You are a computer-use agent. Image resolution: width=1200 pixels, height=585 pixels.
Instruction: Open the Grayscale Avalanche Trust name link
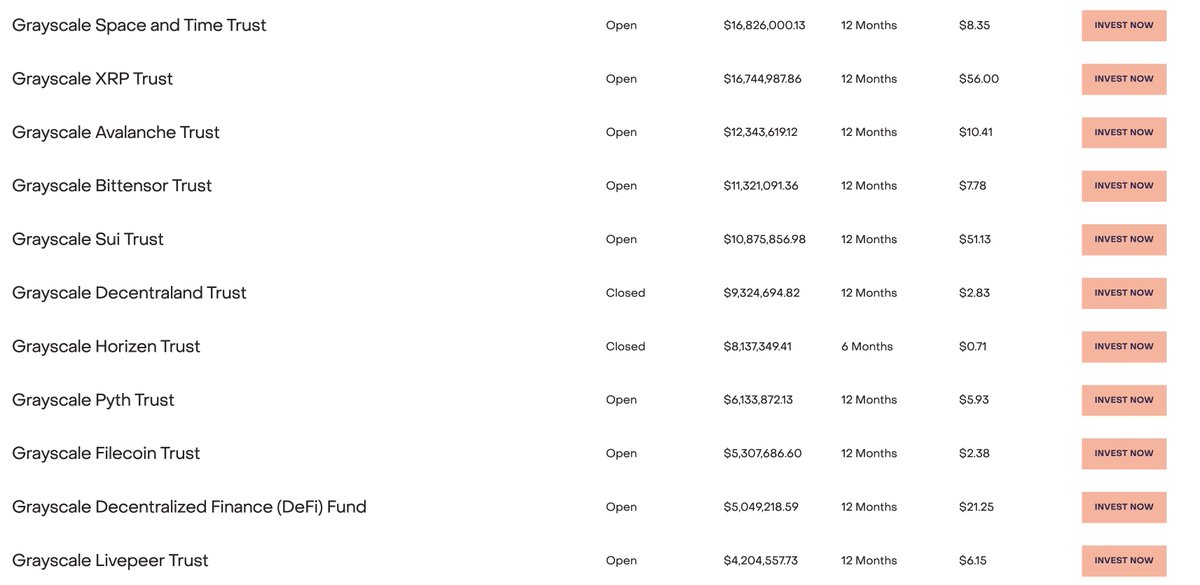click(x=116, y=132)
